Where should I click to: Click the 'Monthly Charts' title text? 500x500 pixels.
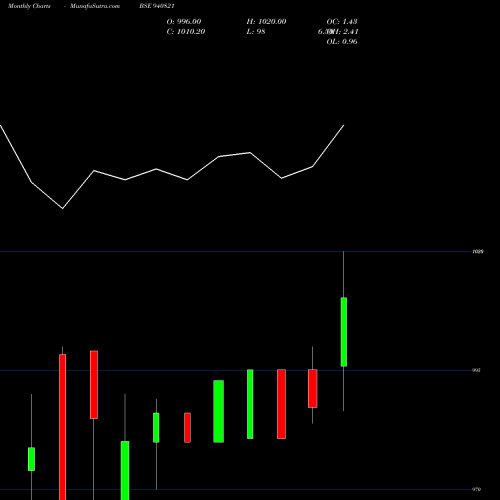pyautogui.click(x=29, y=6)
